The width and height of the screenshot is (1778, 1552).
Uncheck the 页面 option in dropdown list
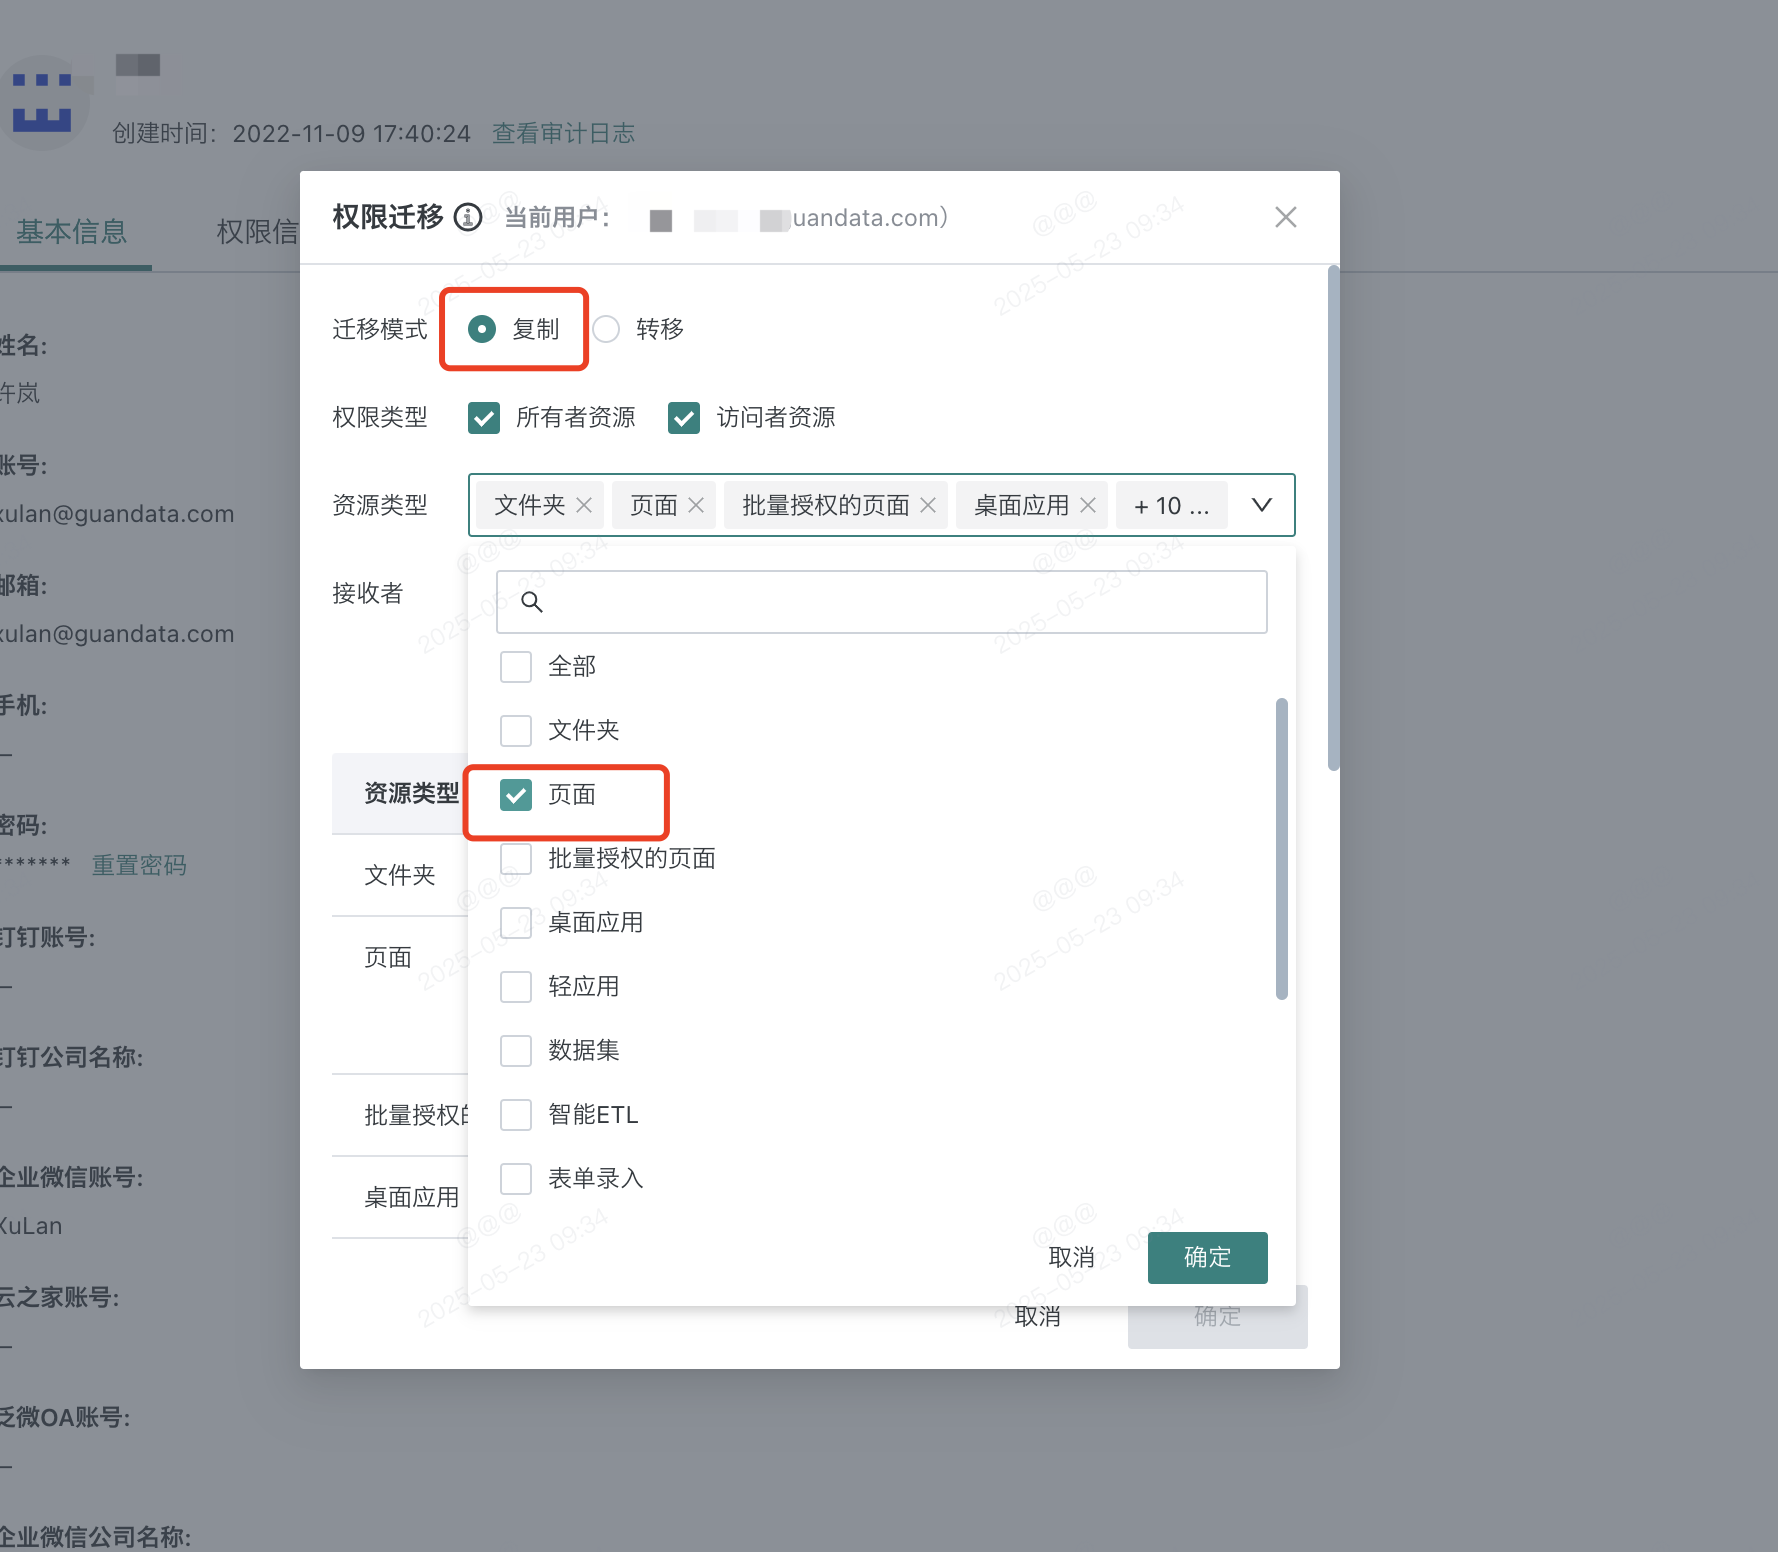point(516,795)
